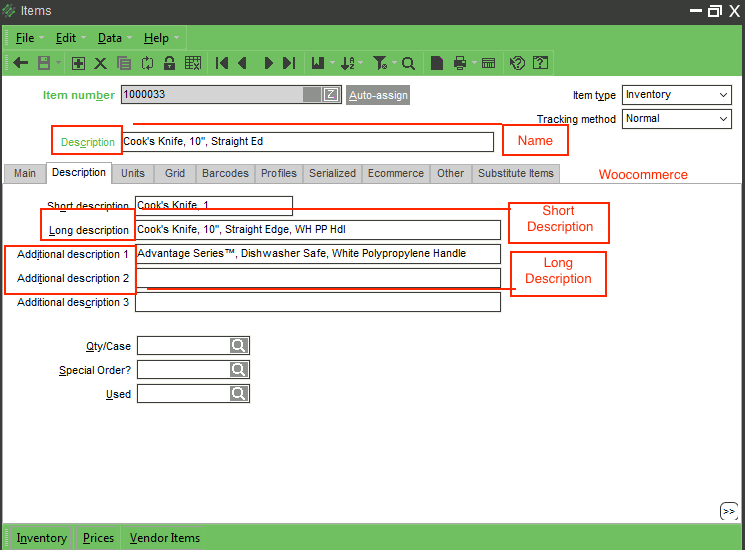
Task: Click the padlock lock icon
Action: coord(169,63)
